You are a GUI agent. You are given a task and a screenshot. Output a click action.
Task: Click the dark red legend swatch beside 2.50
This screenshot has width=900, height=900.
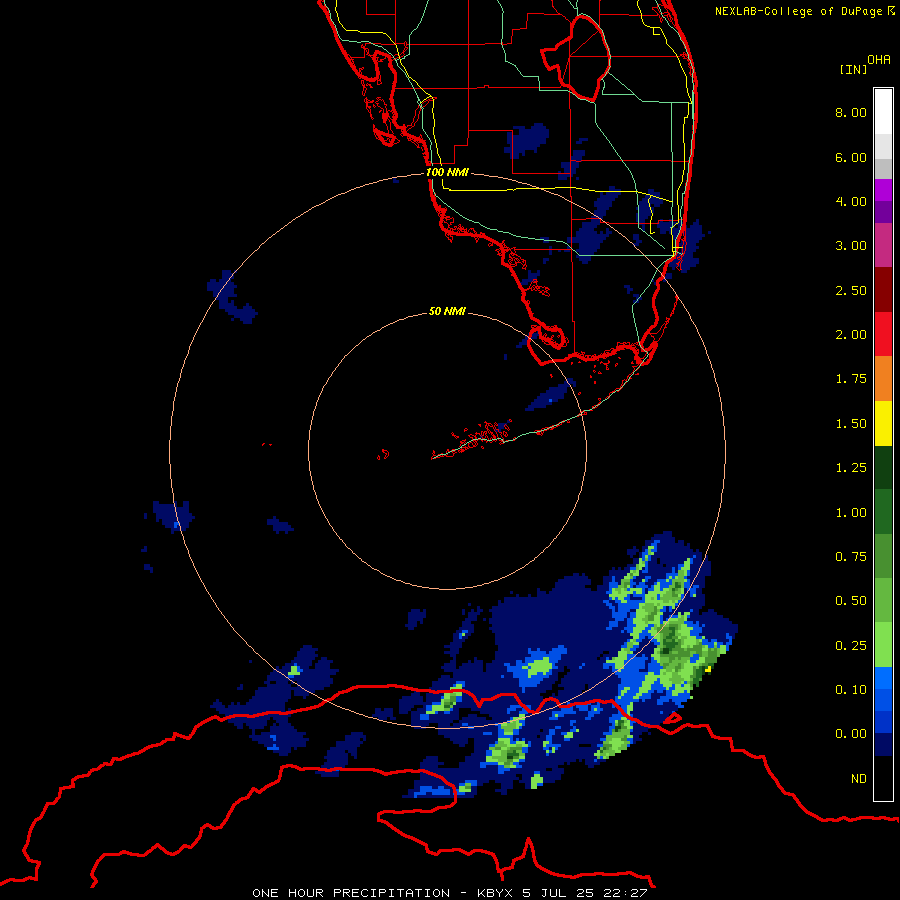click(883, 290)
